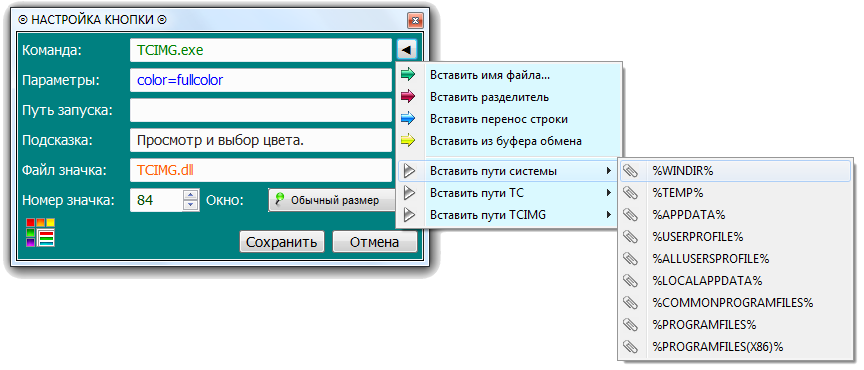Select %LOCALAPPDATA% from system paths
The image size is (864, 370).
click(736, 281)
